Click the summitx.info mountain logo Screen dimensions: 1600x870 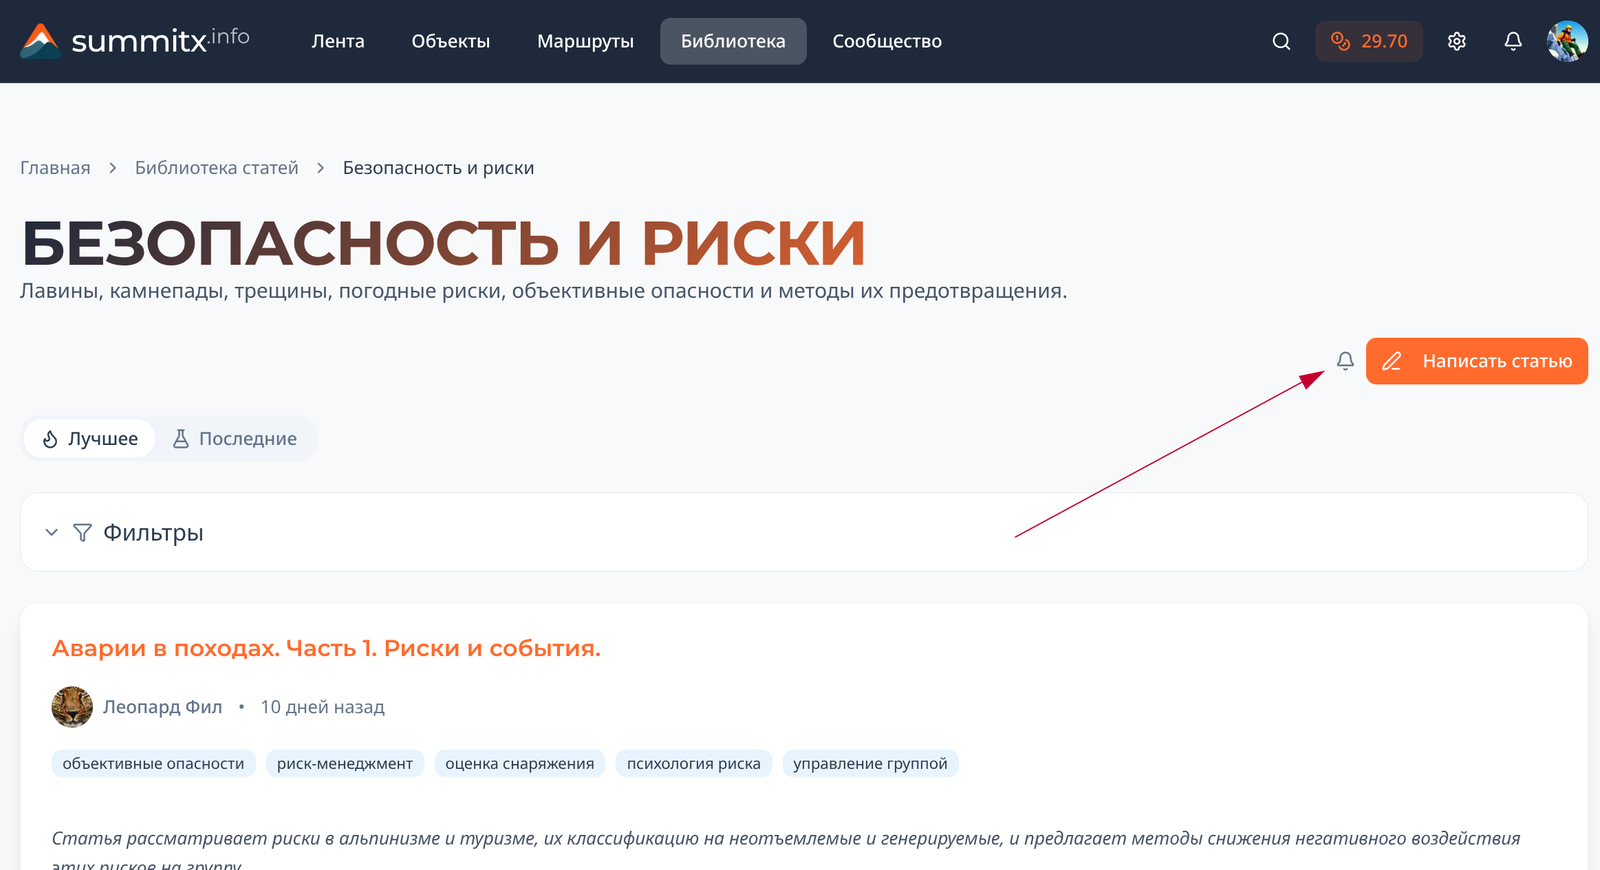pos(40,41)
